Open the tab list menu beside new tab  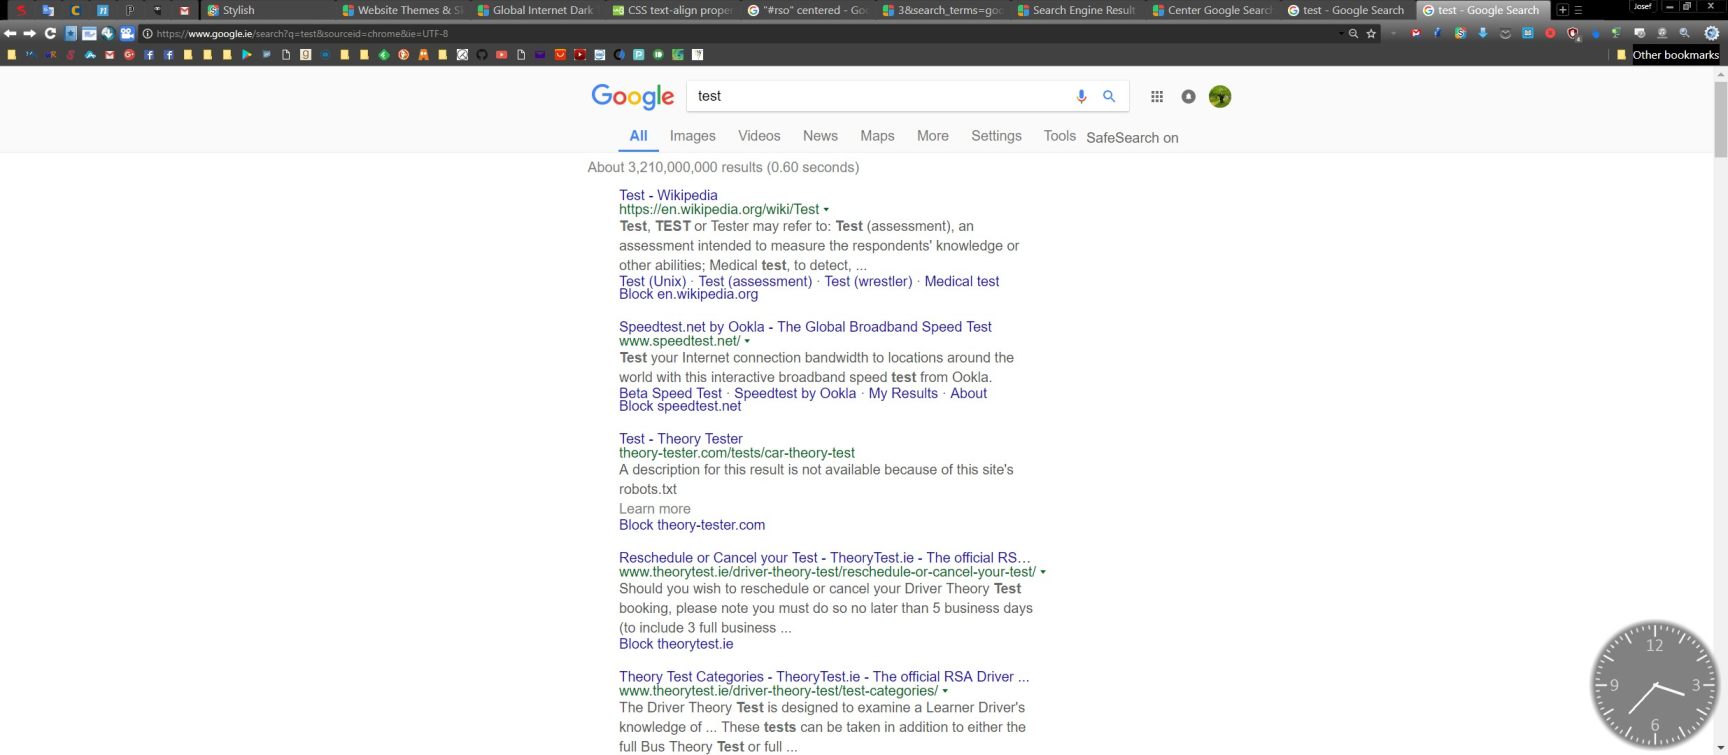pyautogui.click(x=1578, y=10)
